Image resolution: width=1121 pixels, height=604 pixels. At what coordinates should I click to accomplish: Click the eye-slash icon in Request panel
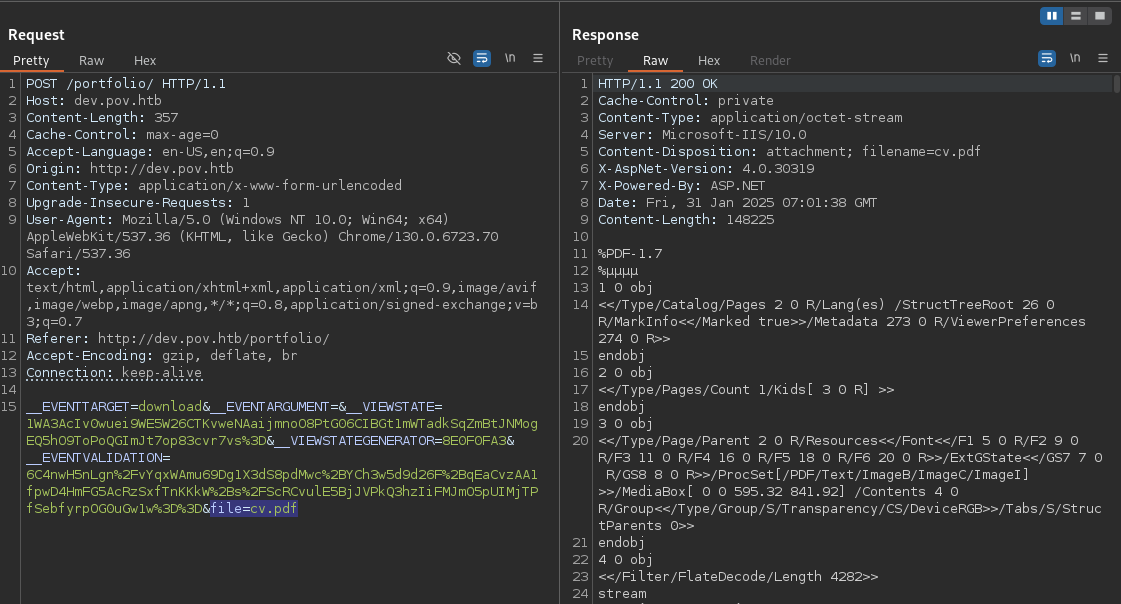tap(454, 59)
